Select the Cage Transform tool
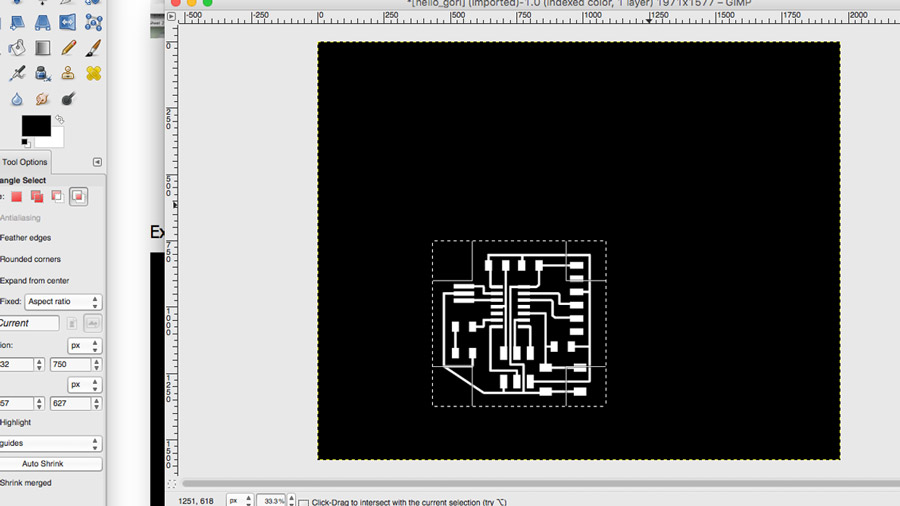900x506 pixels. click(94, 22)
